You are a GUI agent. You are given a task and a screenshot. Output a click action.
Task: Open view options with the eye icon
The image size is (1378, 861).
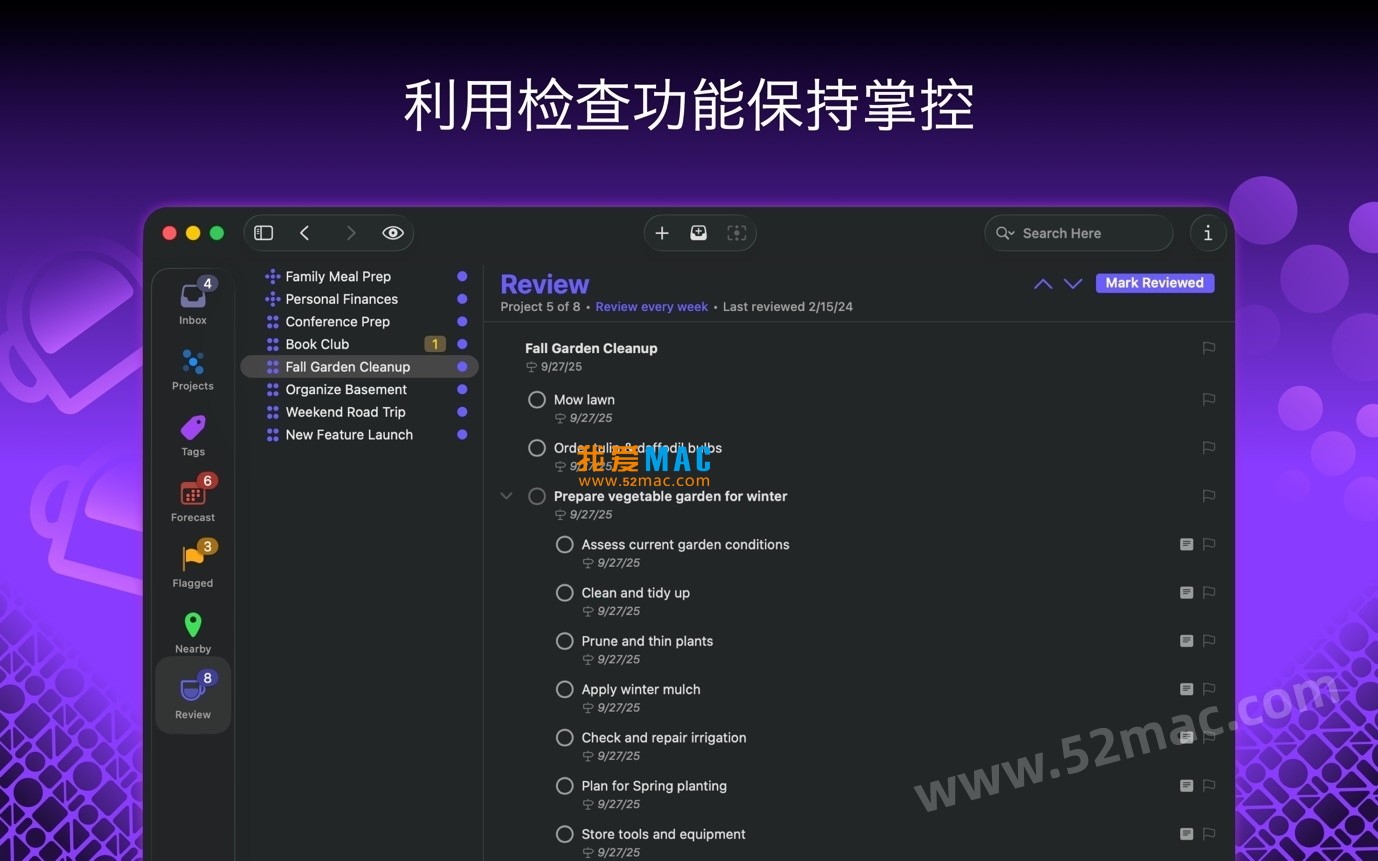[393, 232]
